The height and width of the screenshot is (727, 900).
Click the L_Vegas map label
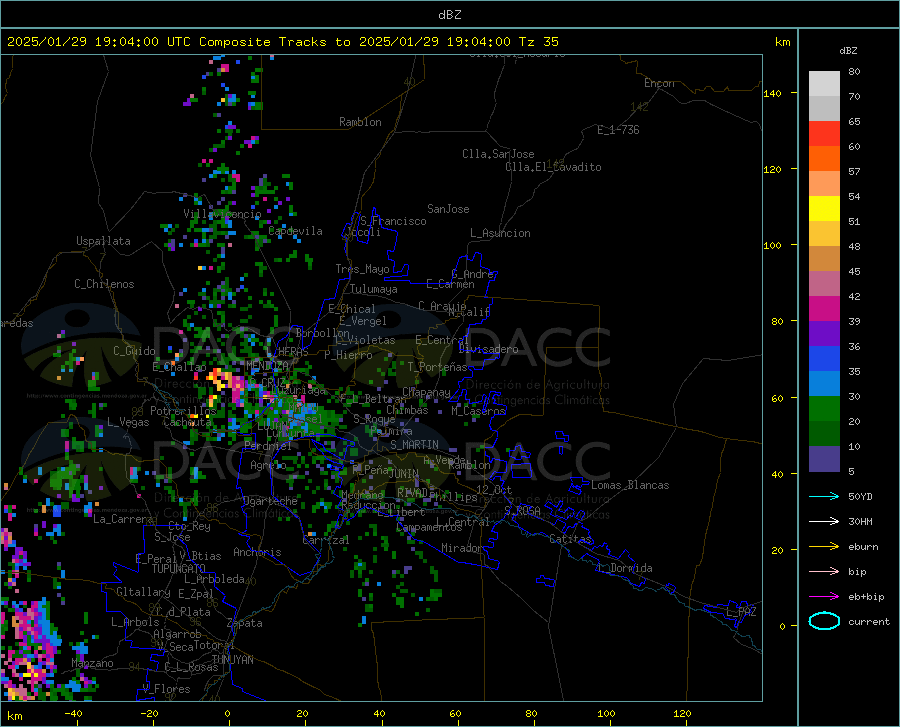129,422
